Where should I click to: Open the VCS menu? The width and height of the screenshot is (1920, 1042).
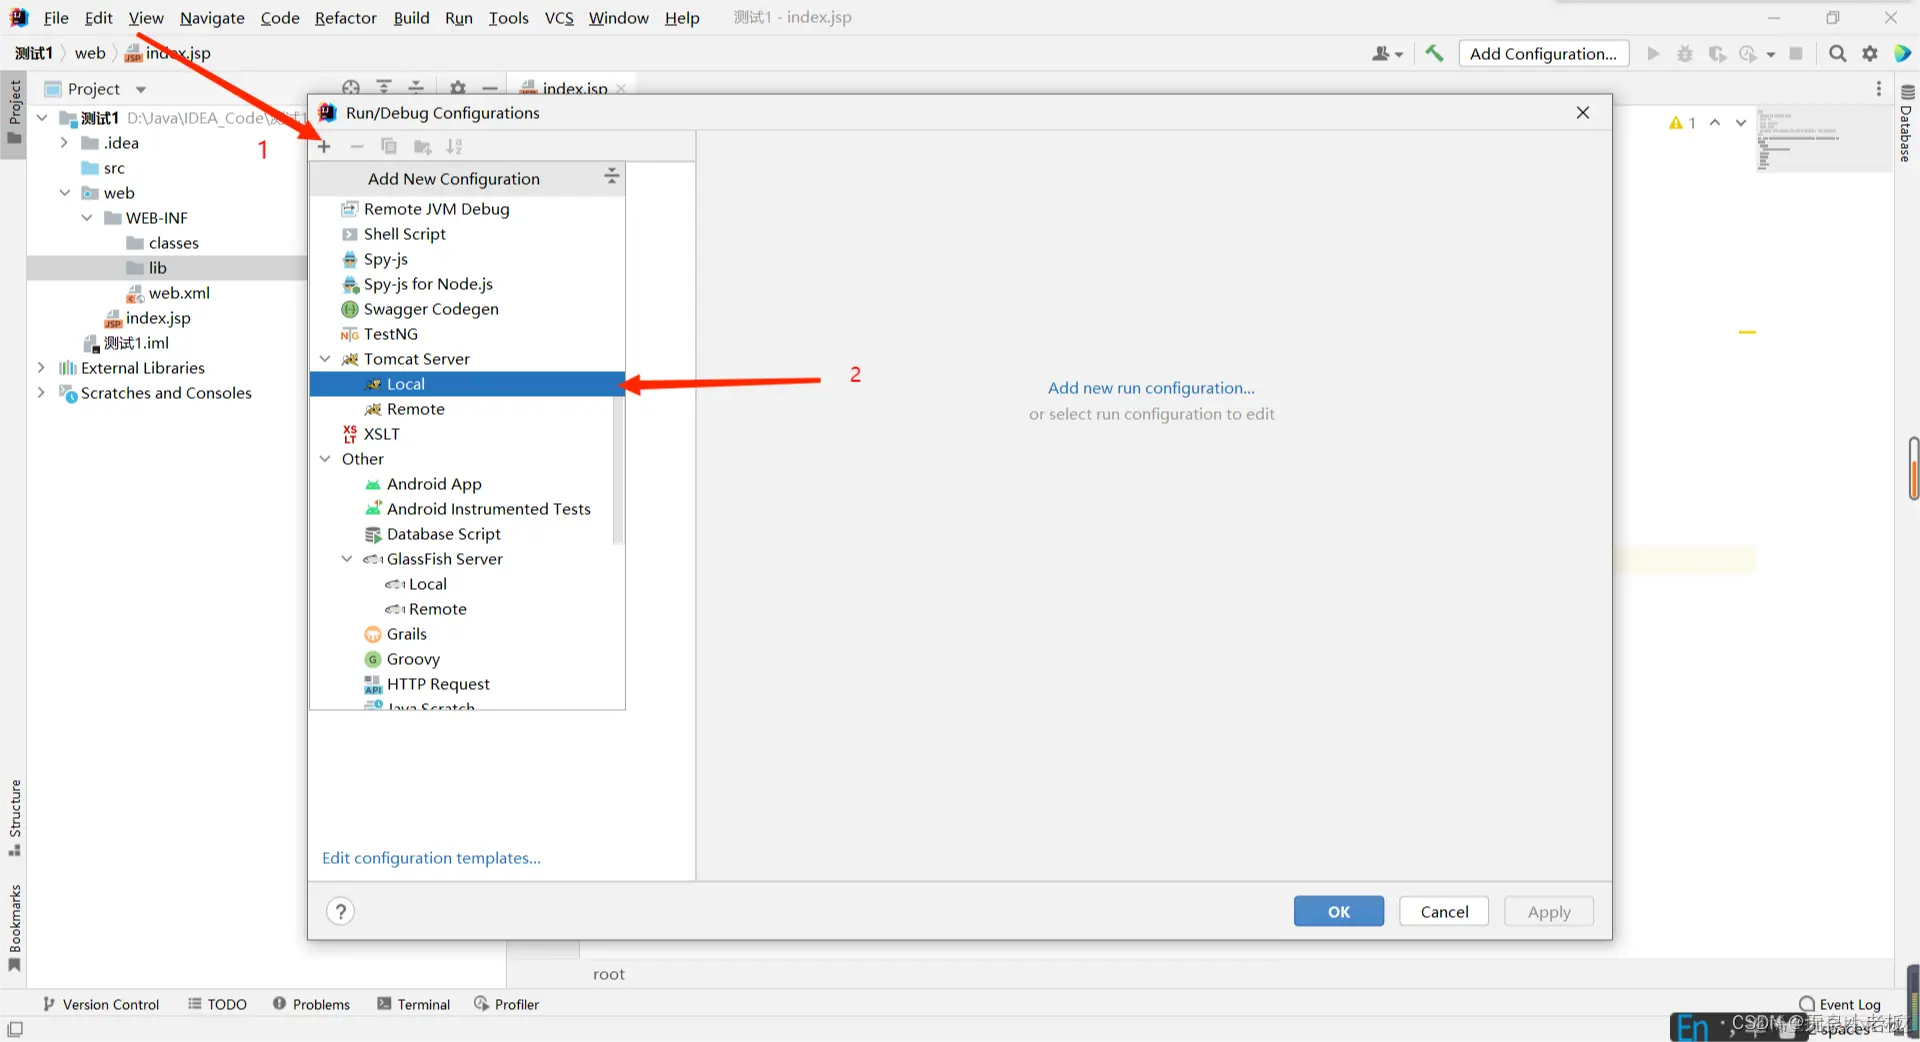pos(559,18)
